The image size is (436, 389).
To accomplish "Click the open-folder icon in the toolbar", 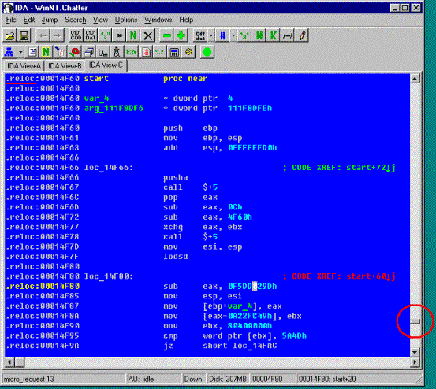I will click(x=10, y=35).
